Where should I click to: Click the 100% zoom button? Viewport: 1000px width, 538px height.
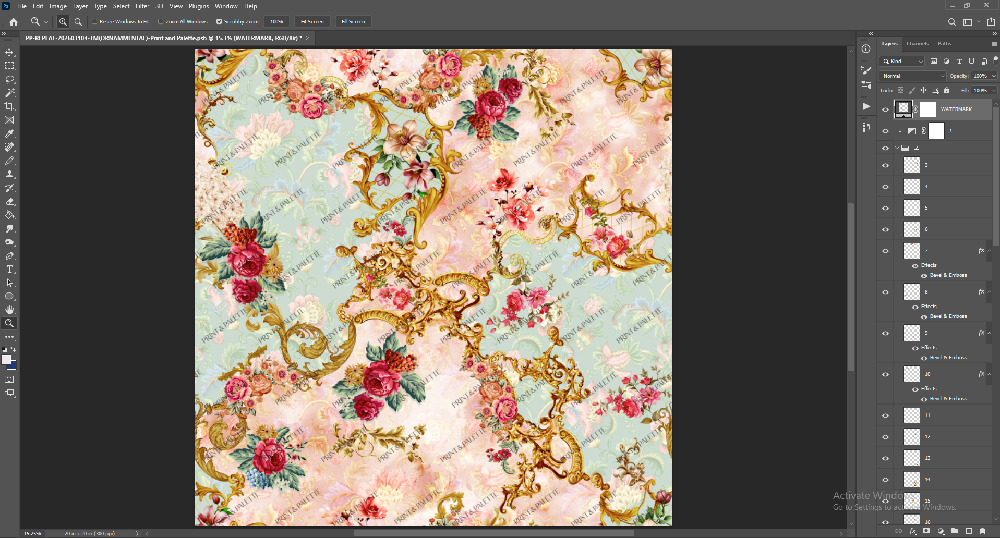(276, 22)
